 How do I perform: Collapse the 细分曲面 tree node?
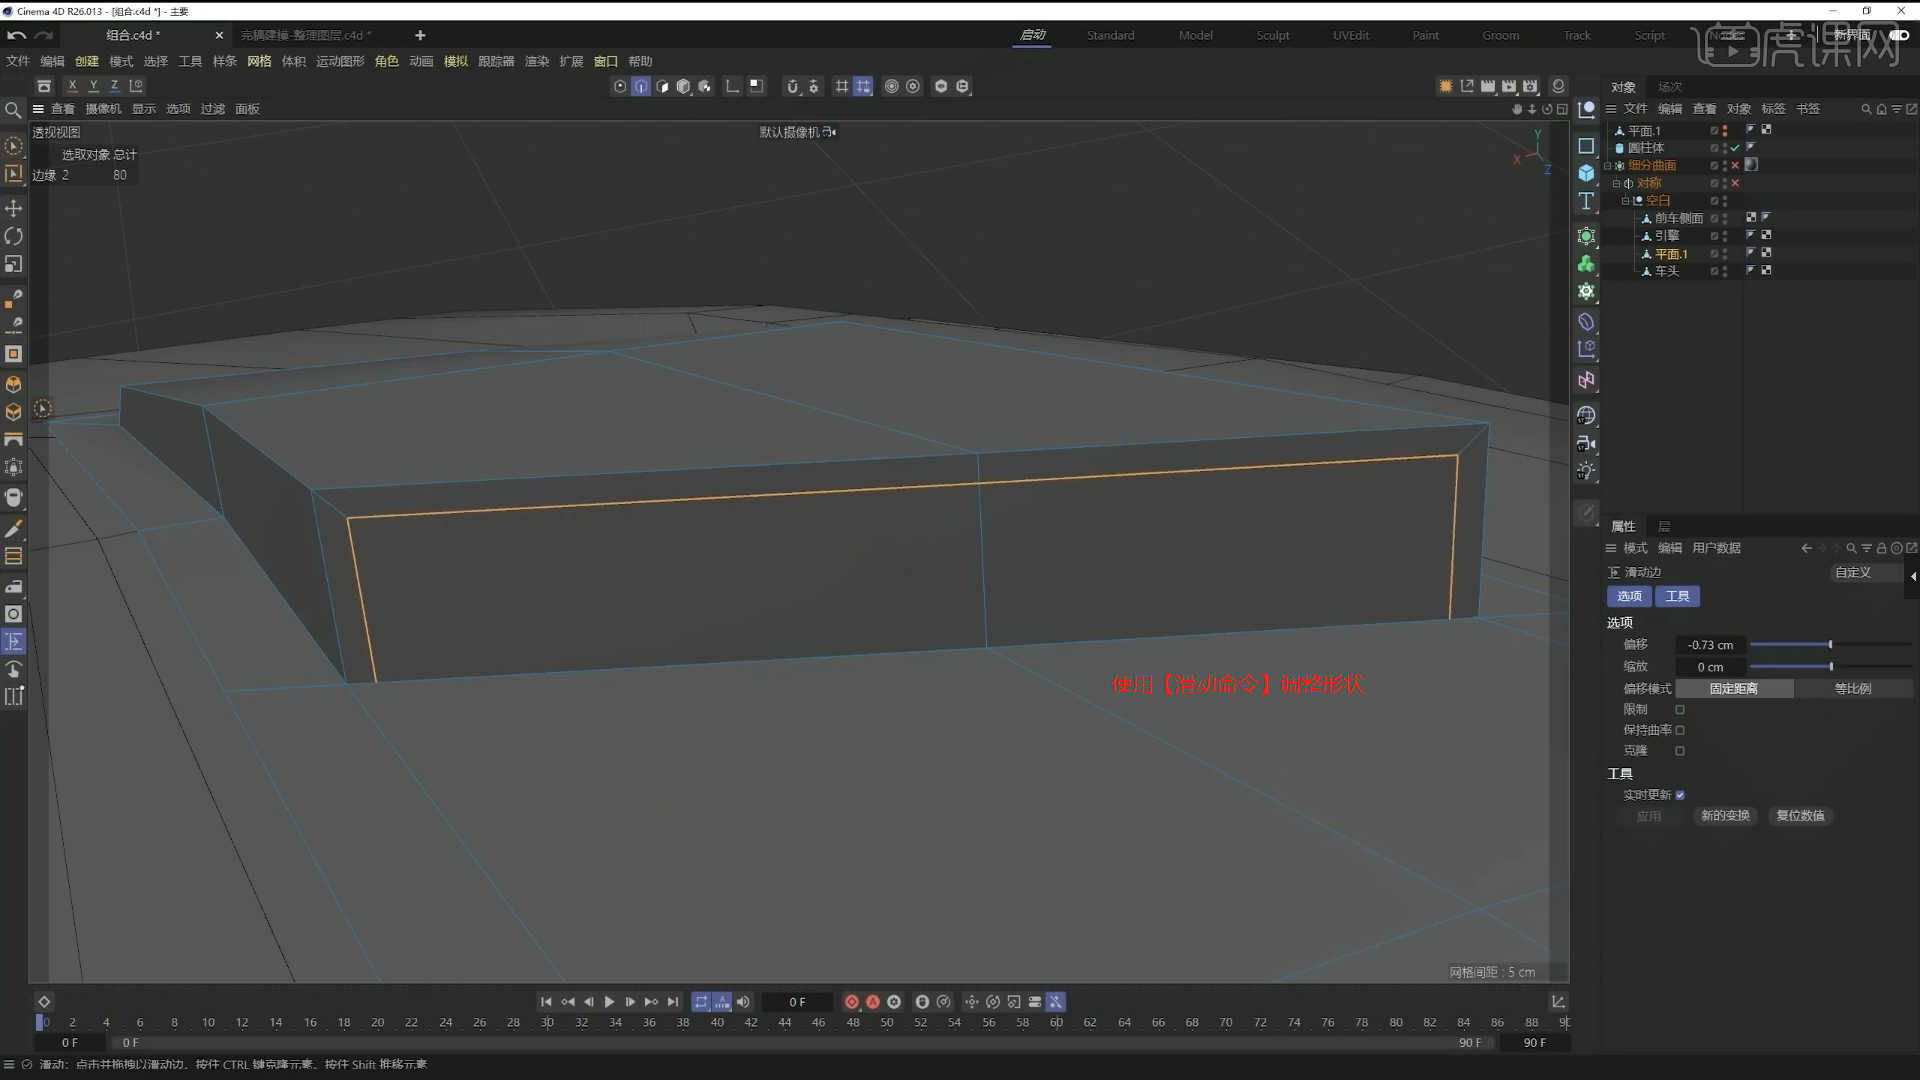(1608, 166)
